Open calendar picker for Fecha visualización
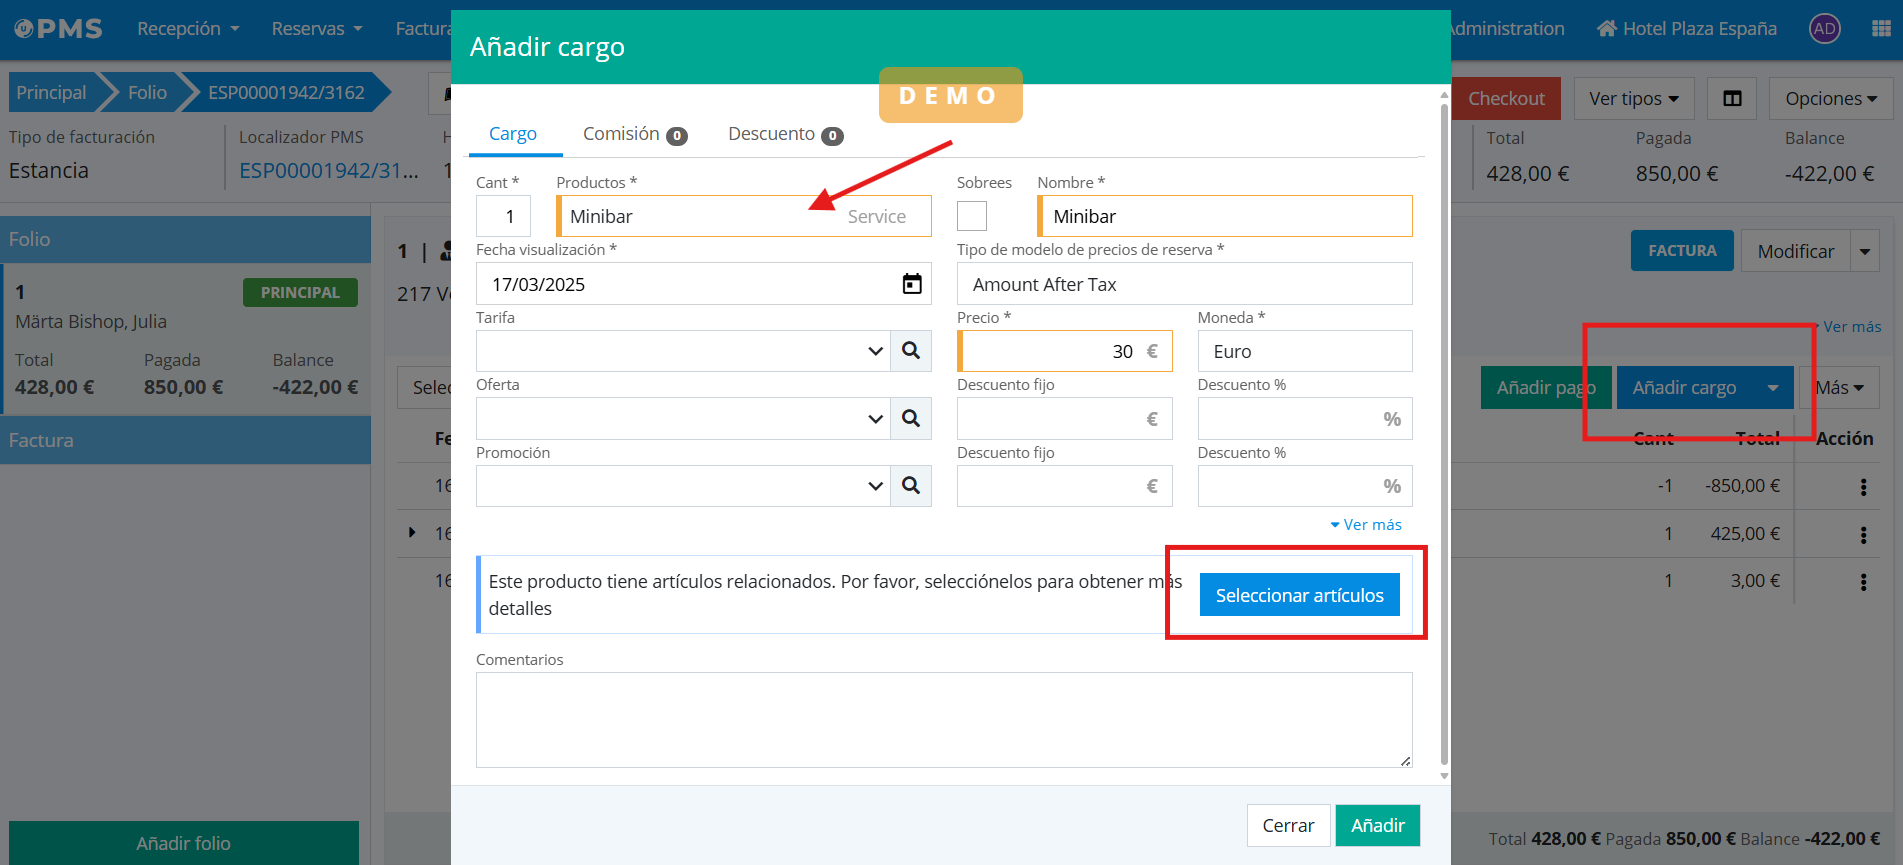This screenshot has height=865, width=1903. pos(911,284)
